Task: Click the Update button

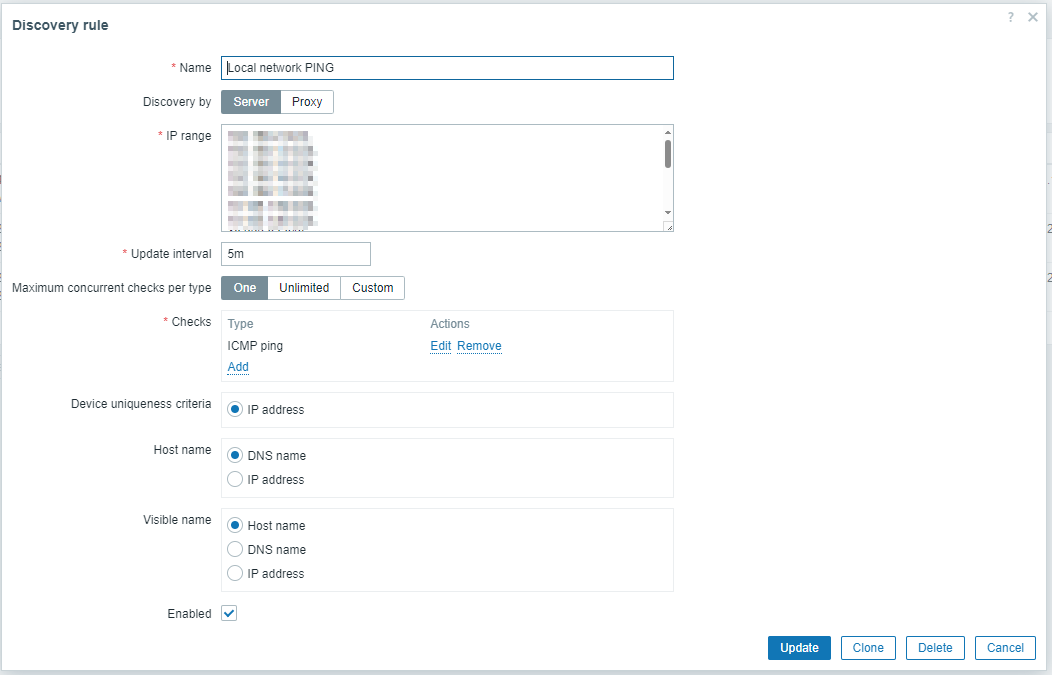Action: point(799,647)
